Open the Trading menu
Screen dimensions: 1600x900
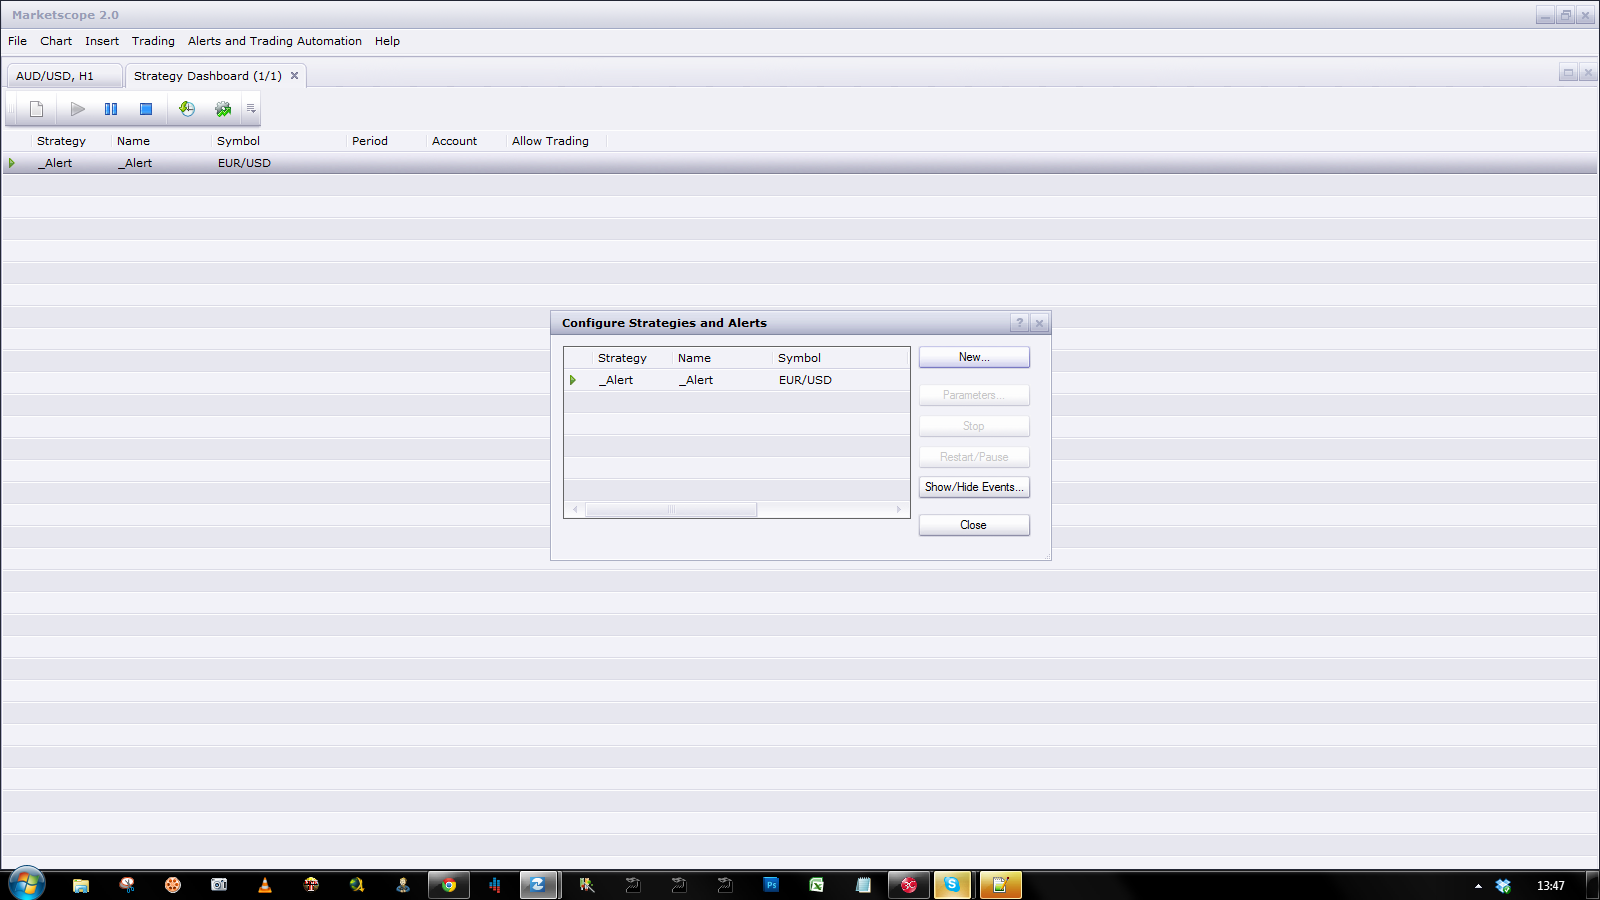click(x=153, y=41)
